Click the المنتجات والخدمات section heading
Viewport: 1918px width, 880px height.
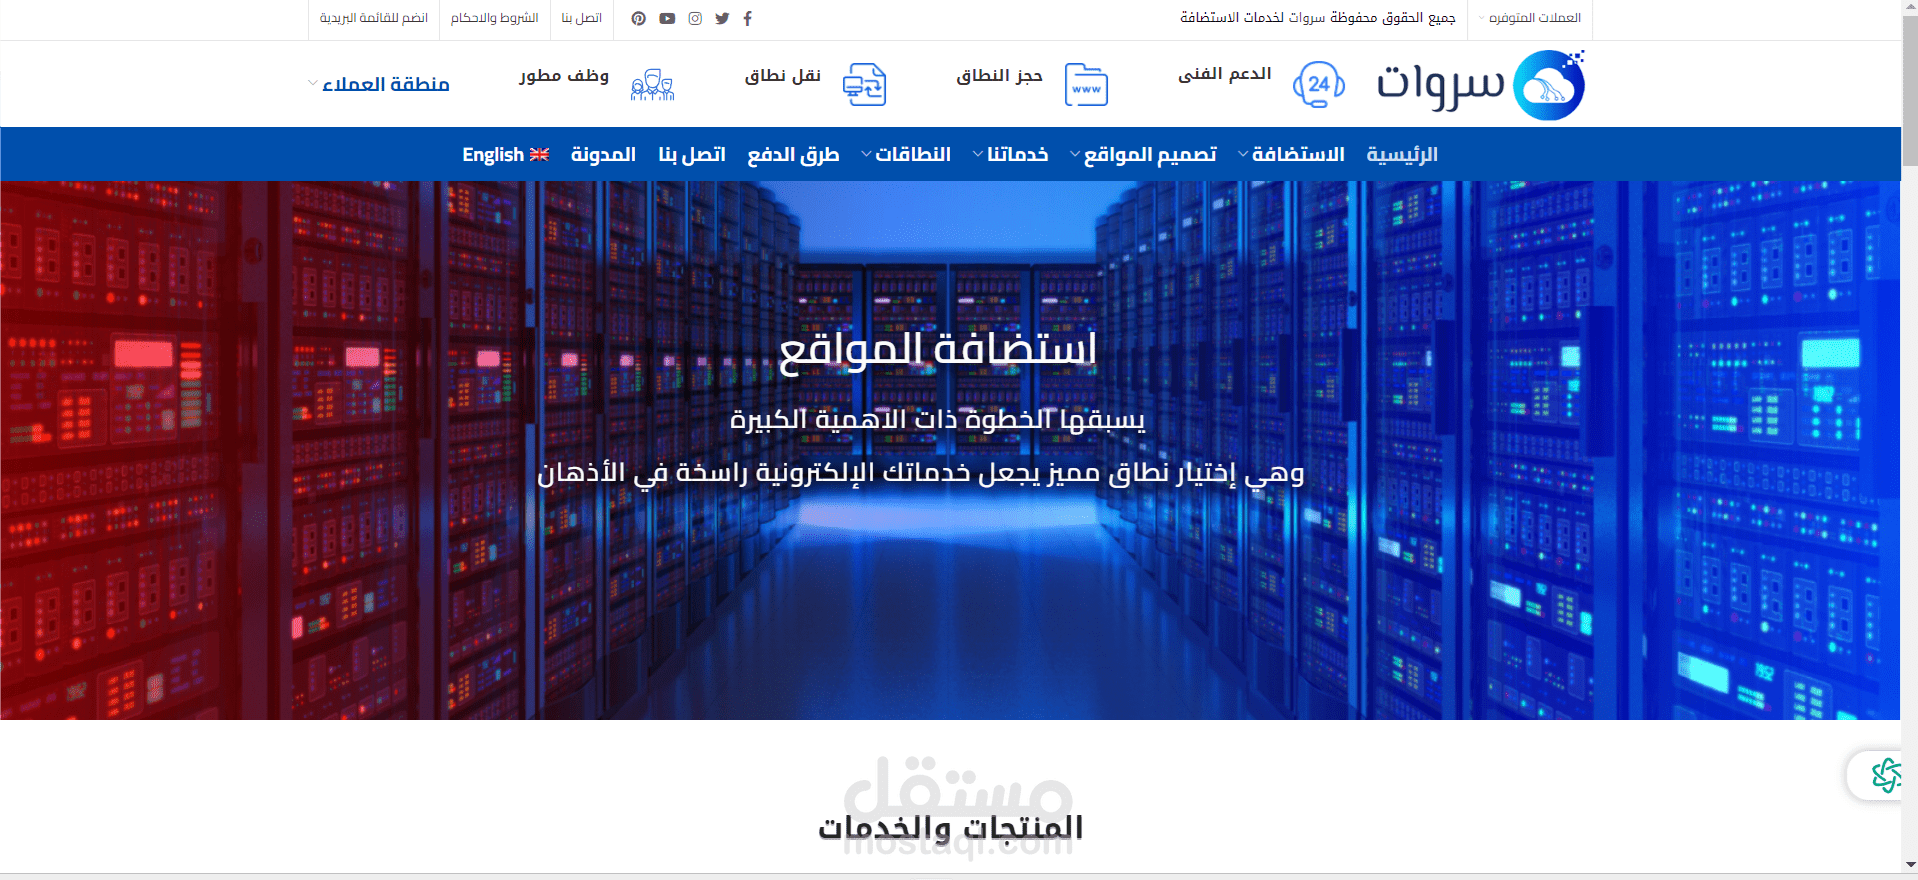click(x=951, y=828)
